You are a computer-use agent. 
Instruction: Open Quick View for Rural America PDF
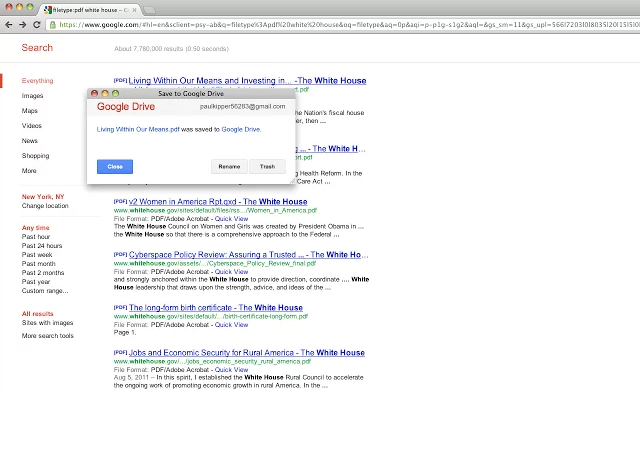click(x=231, y=369)
